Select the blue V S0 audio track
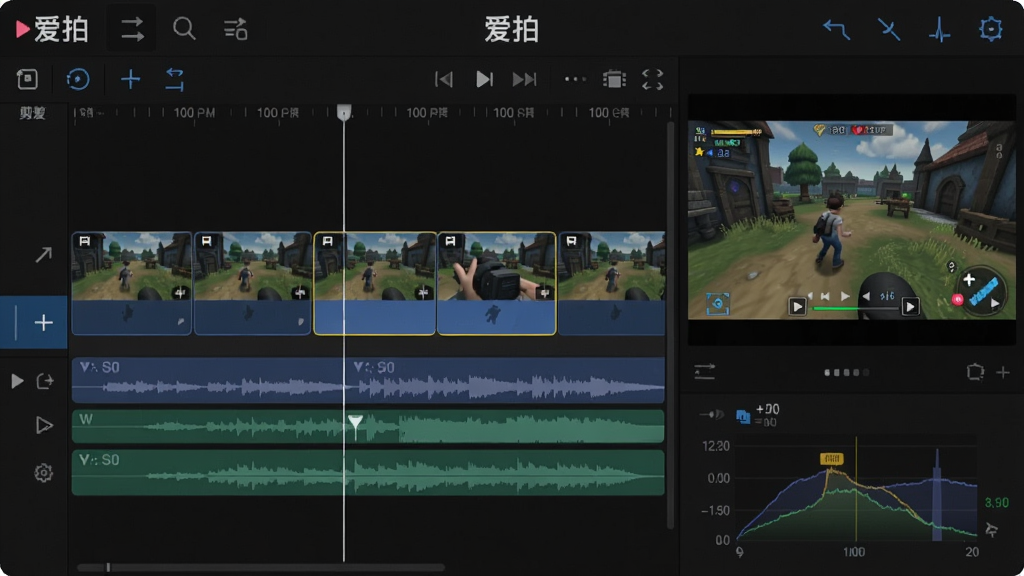Screen dimensions: 1024x576 (x=368, y=380)
